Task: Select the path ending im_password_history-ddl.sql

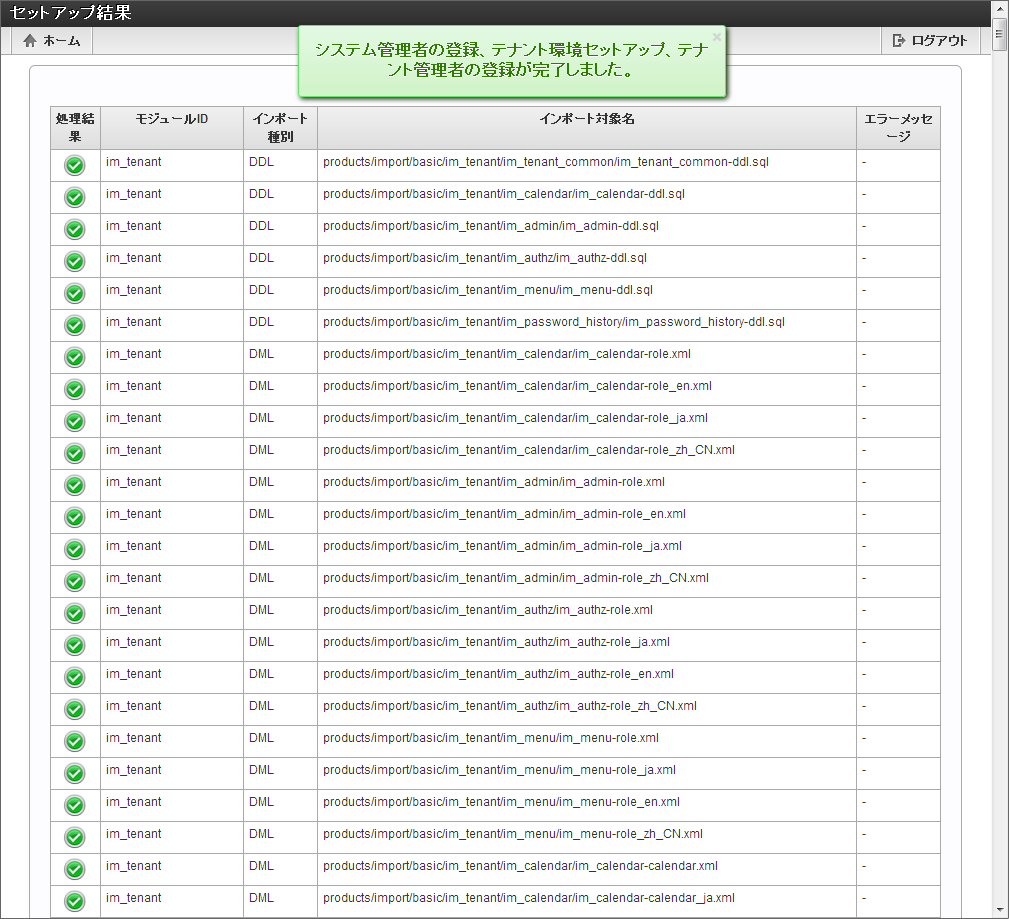Action: coord(554,322)
